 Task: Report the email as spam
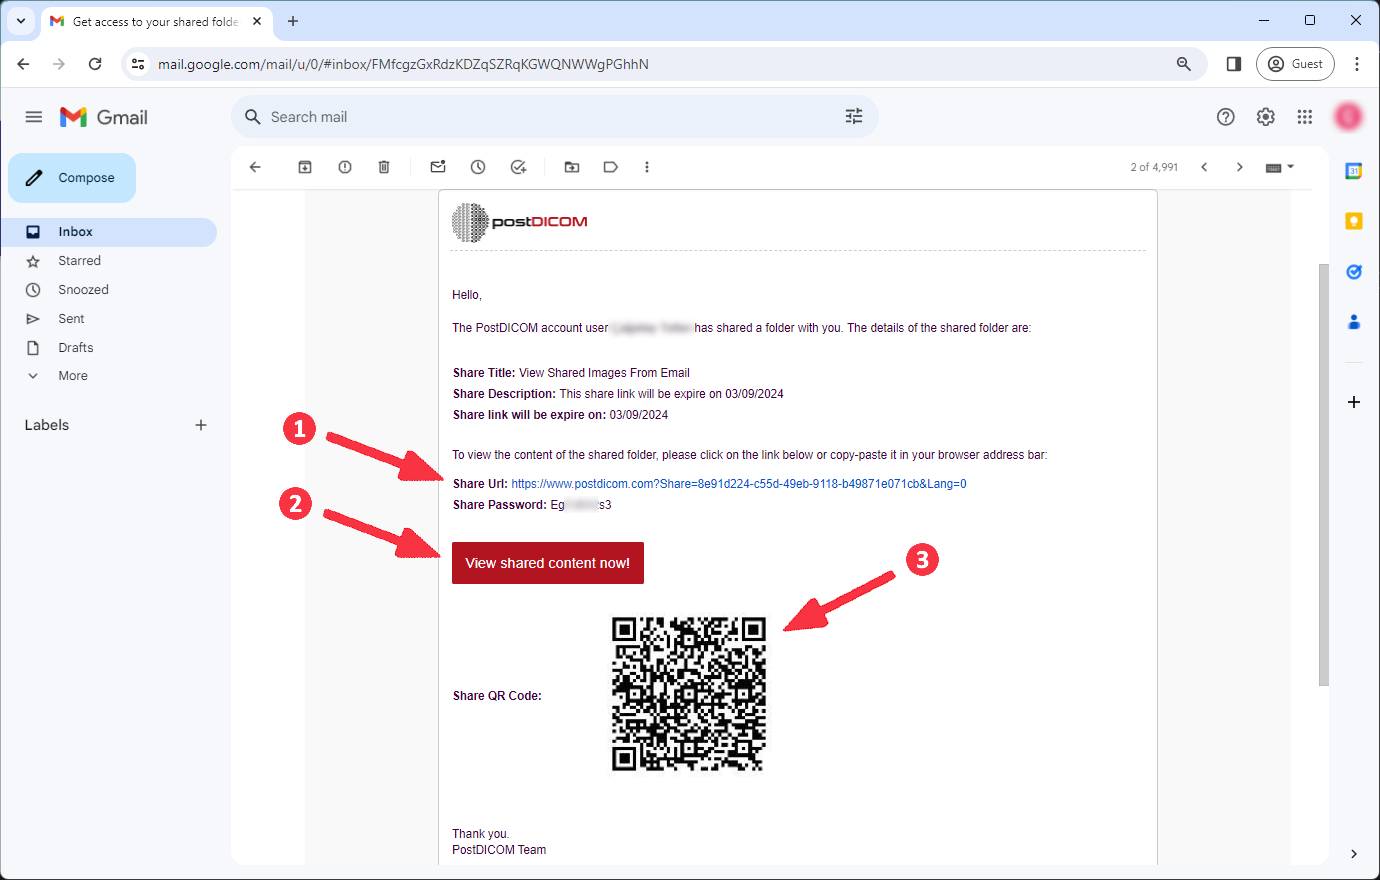(345, 167)
